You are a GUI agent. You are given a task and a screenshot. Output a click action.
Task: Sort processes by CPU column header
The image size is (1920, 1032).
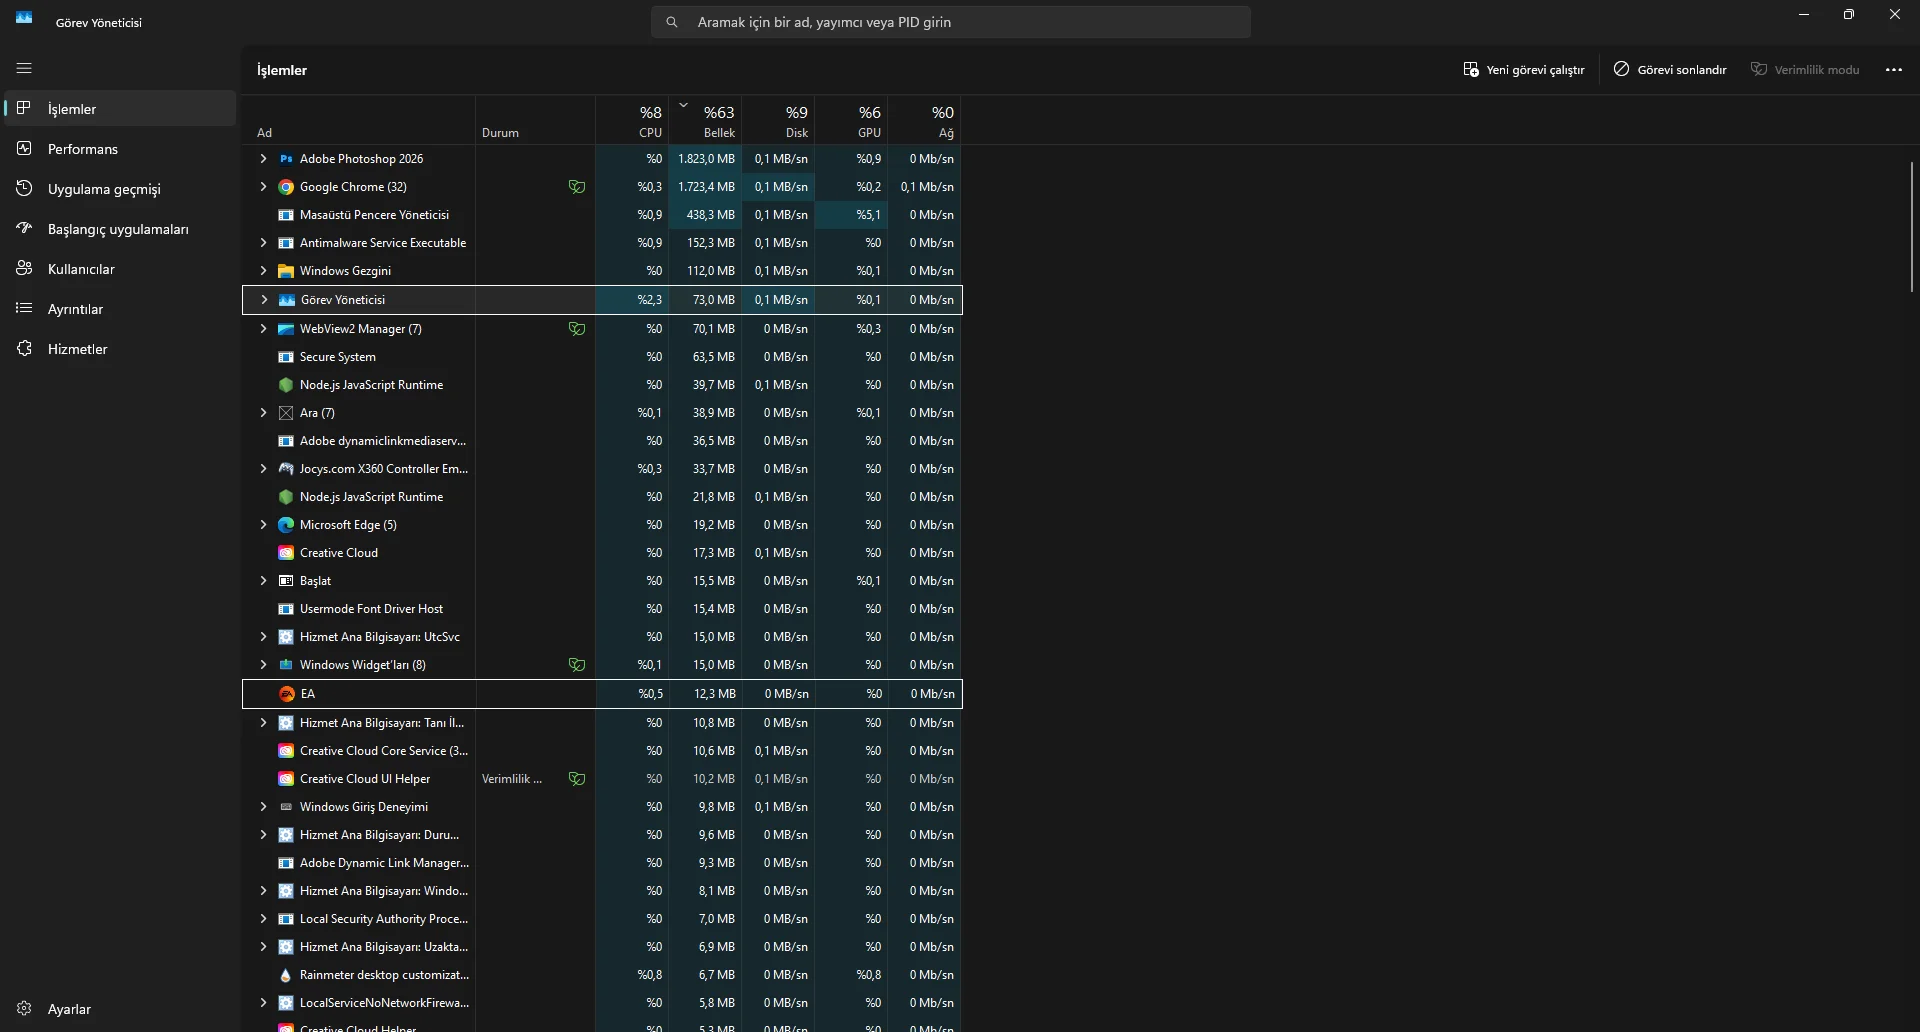pyautogui.click(x=632, y=120)
